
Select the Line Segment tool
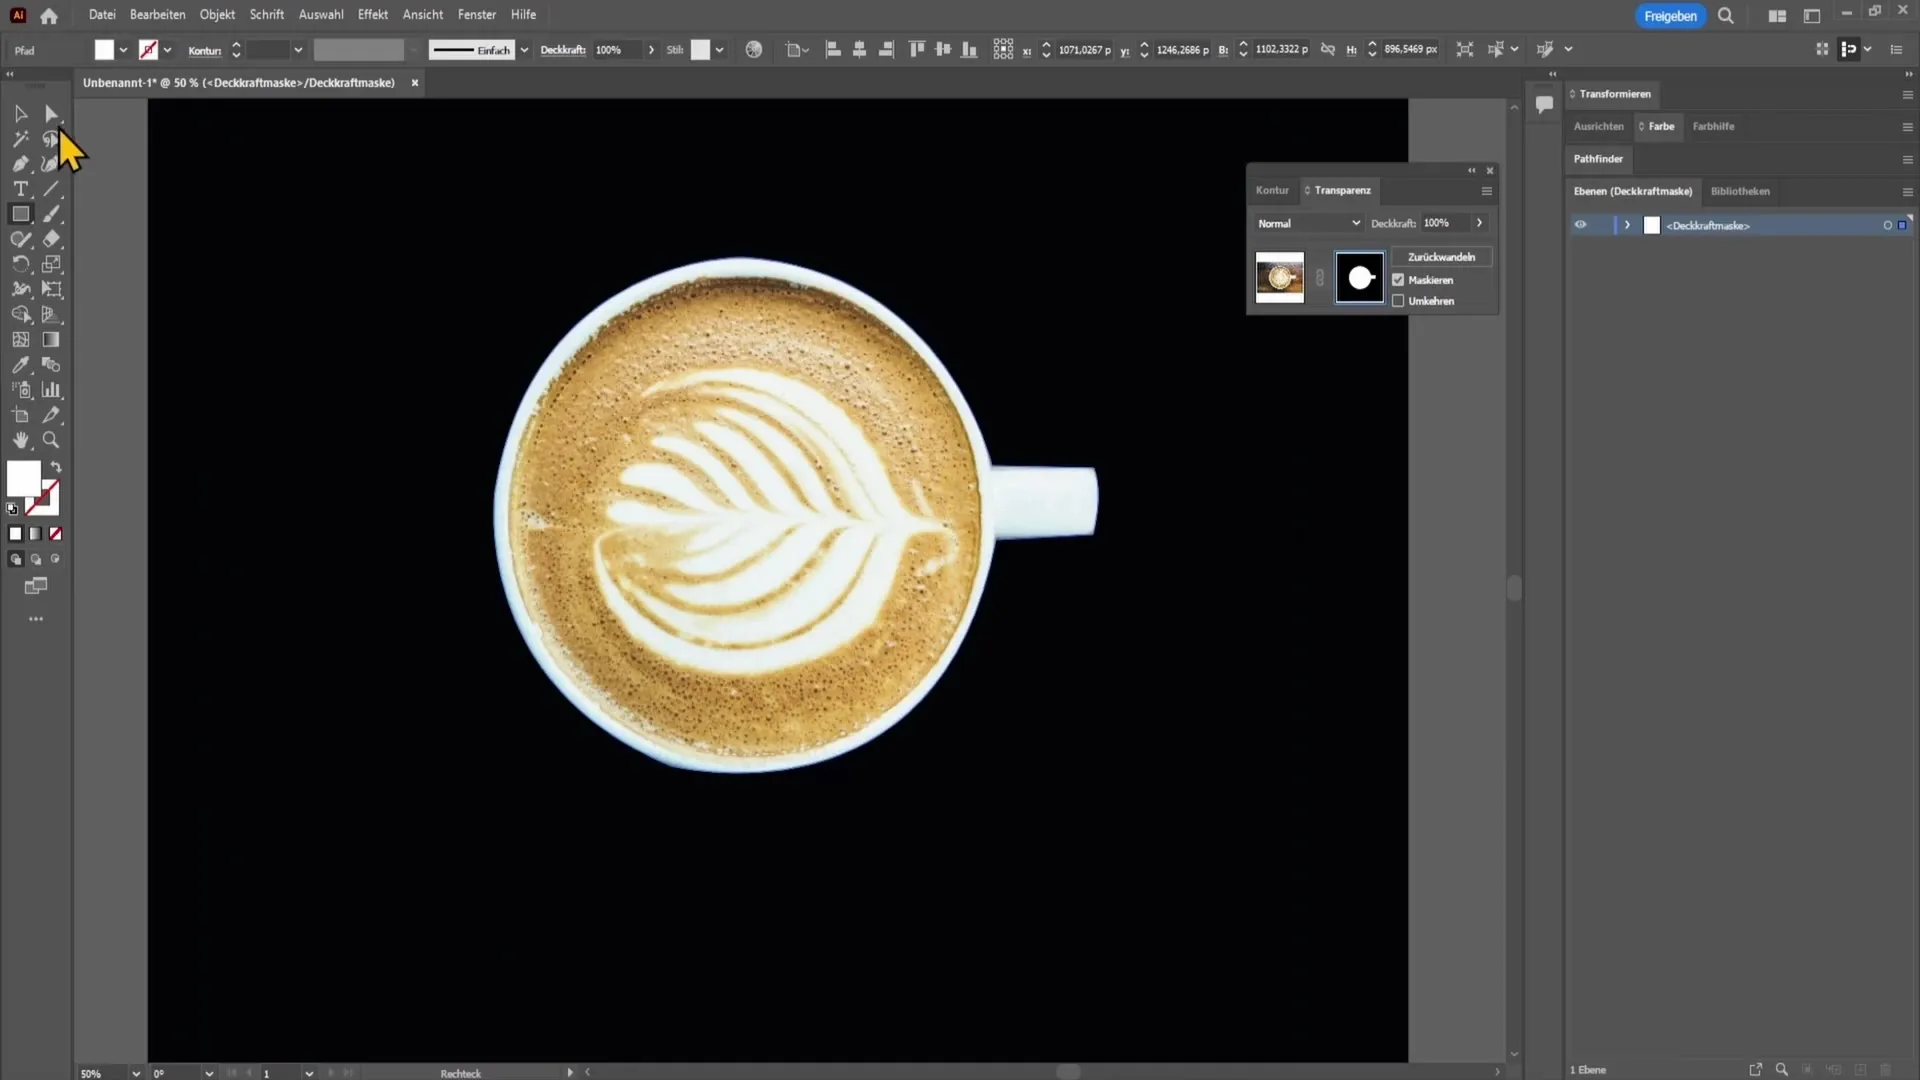pyautogui.click(x=51, y=189)
